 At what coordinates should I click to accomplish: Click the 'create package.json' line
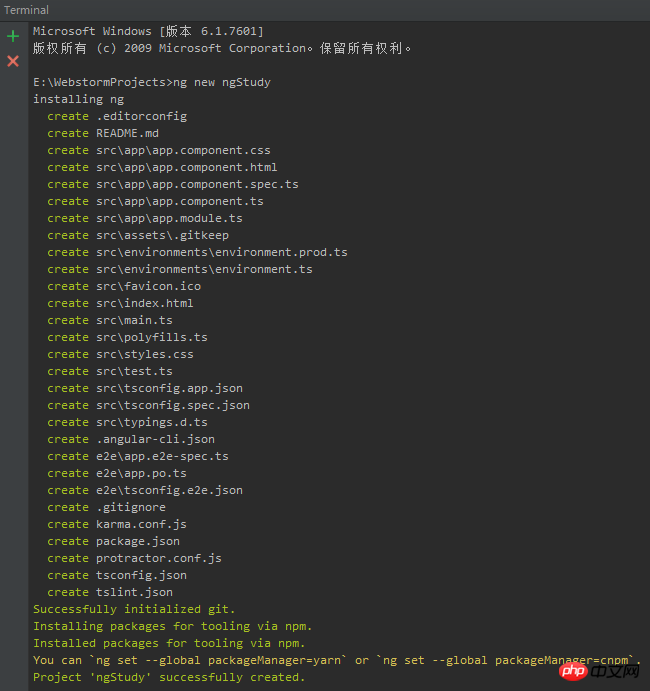(x=113, y=542)
